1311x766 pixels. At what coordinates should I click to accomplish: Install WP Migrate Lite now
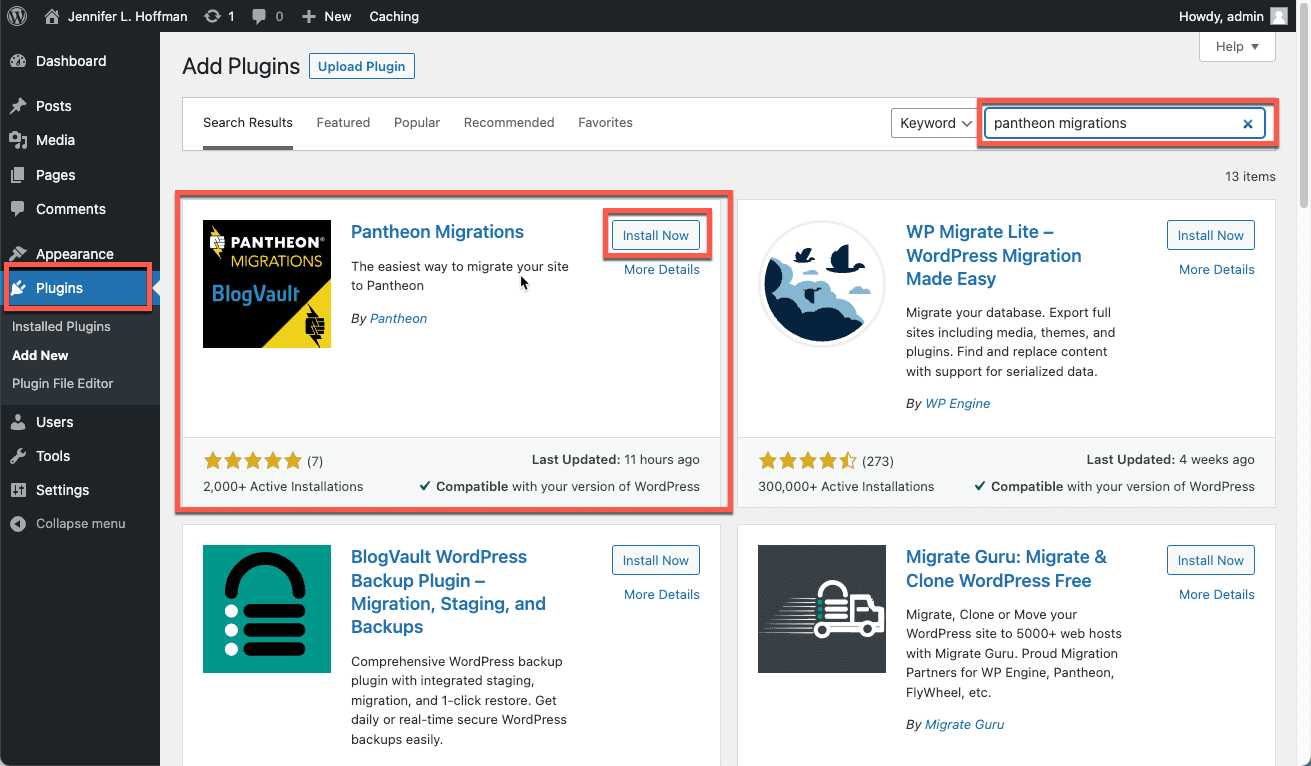(x=1211, y=235)
